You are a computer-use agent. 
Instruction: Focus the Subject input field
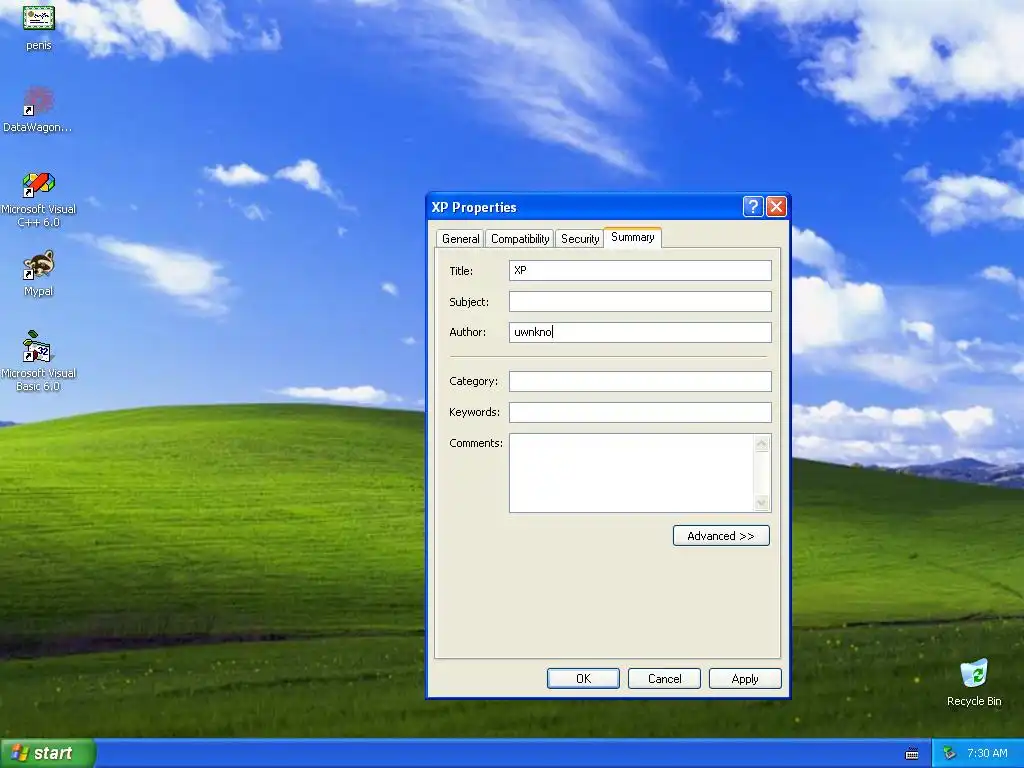click(640, 302)
